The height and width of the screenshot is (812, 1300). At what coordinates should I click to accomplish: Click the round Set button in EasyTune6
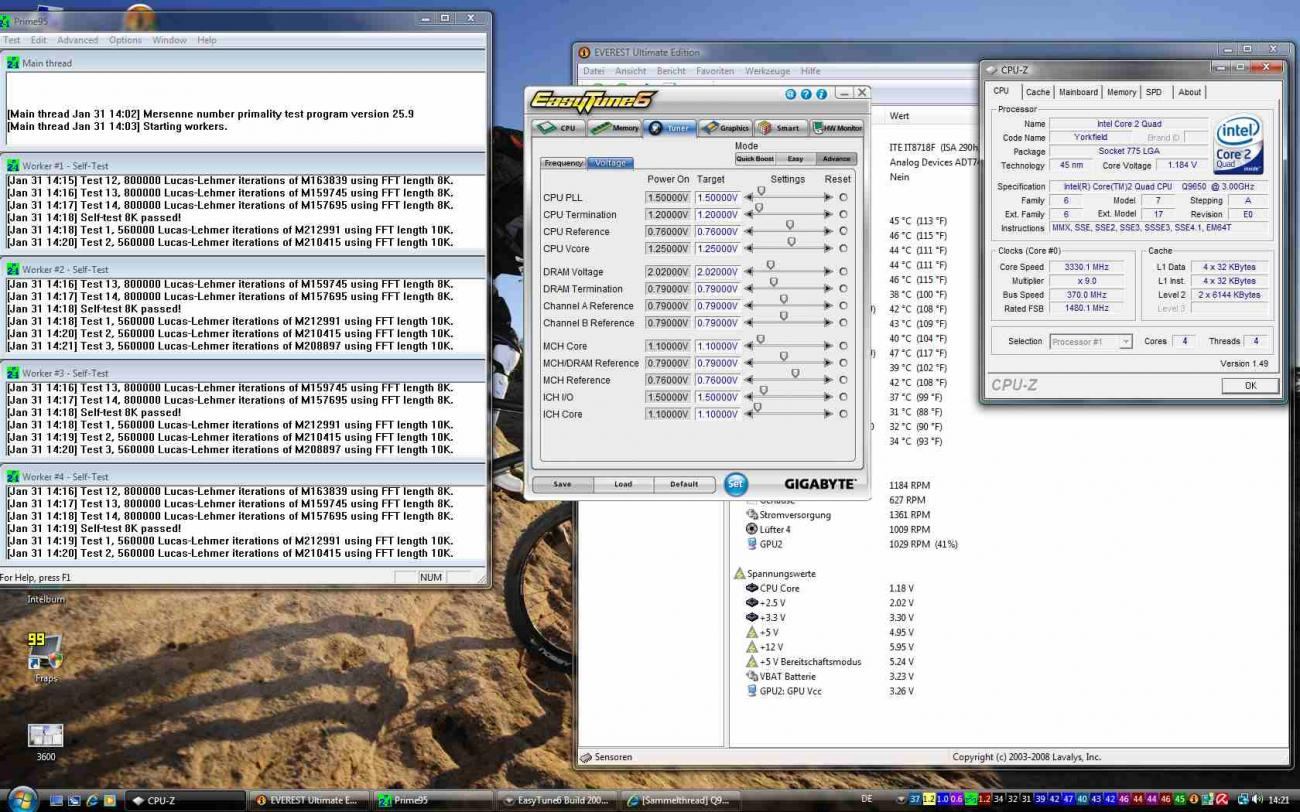click(735, 484)
